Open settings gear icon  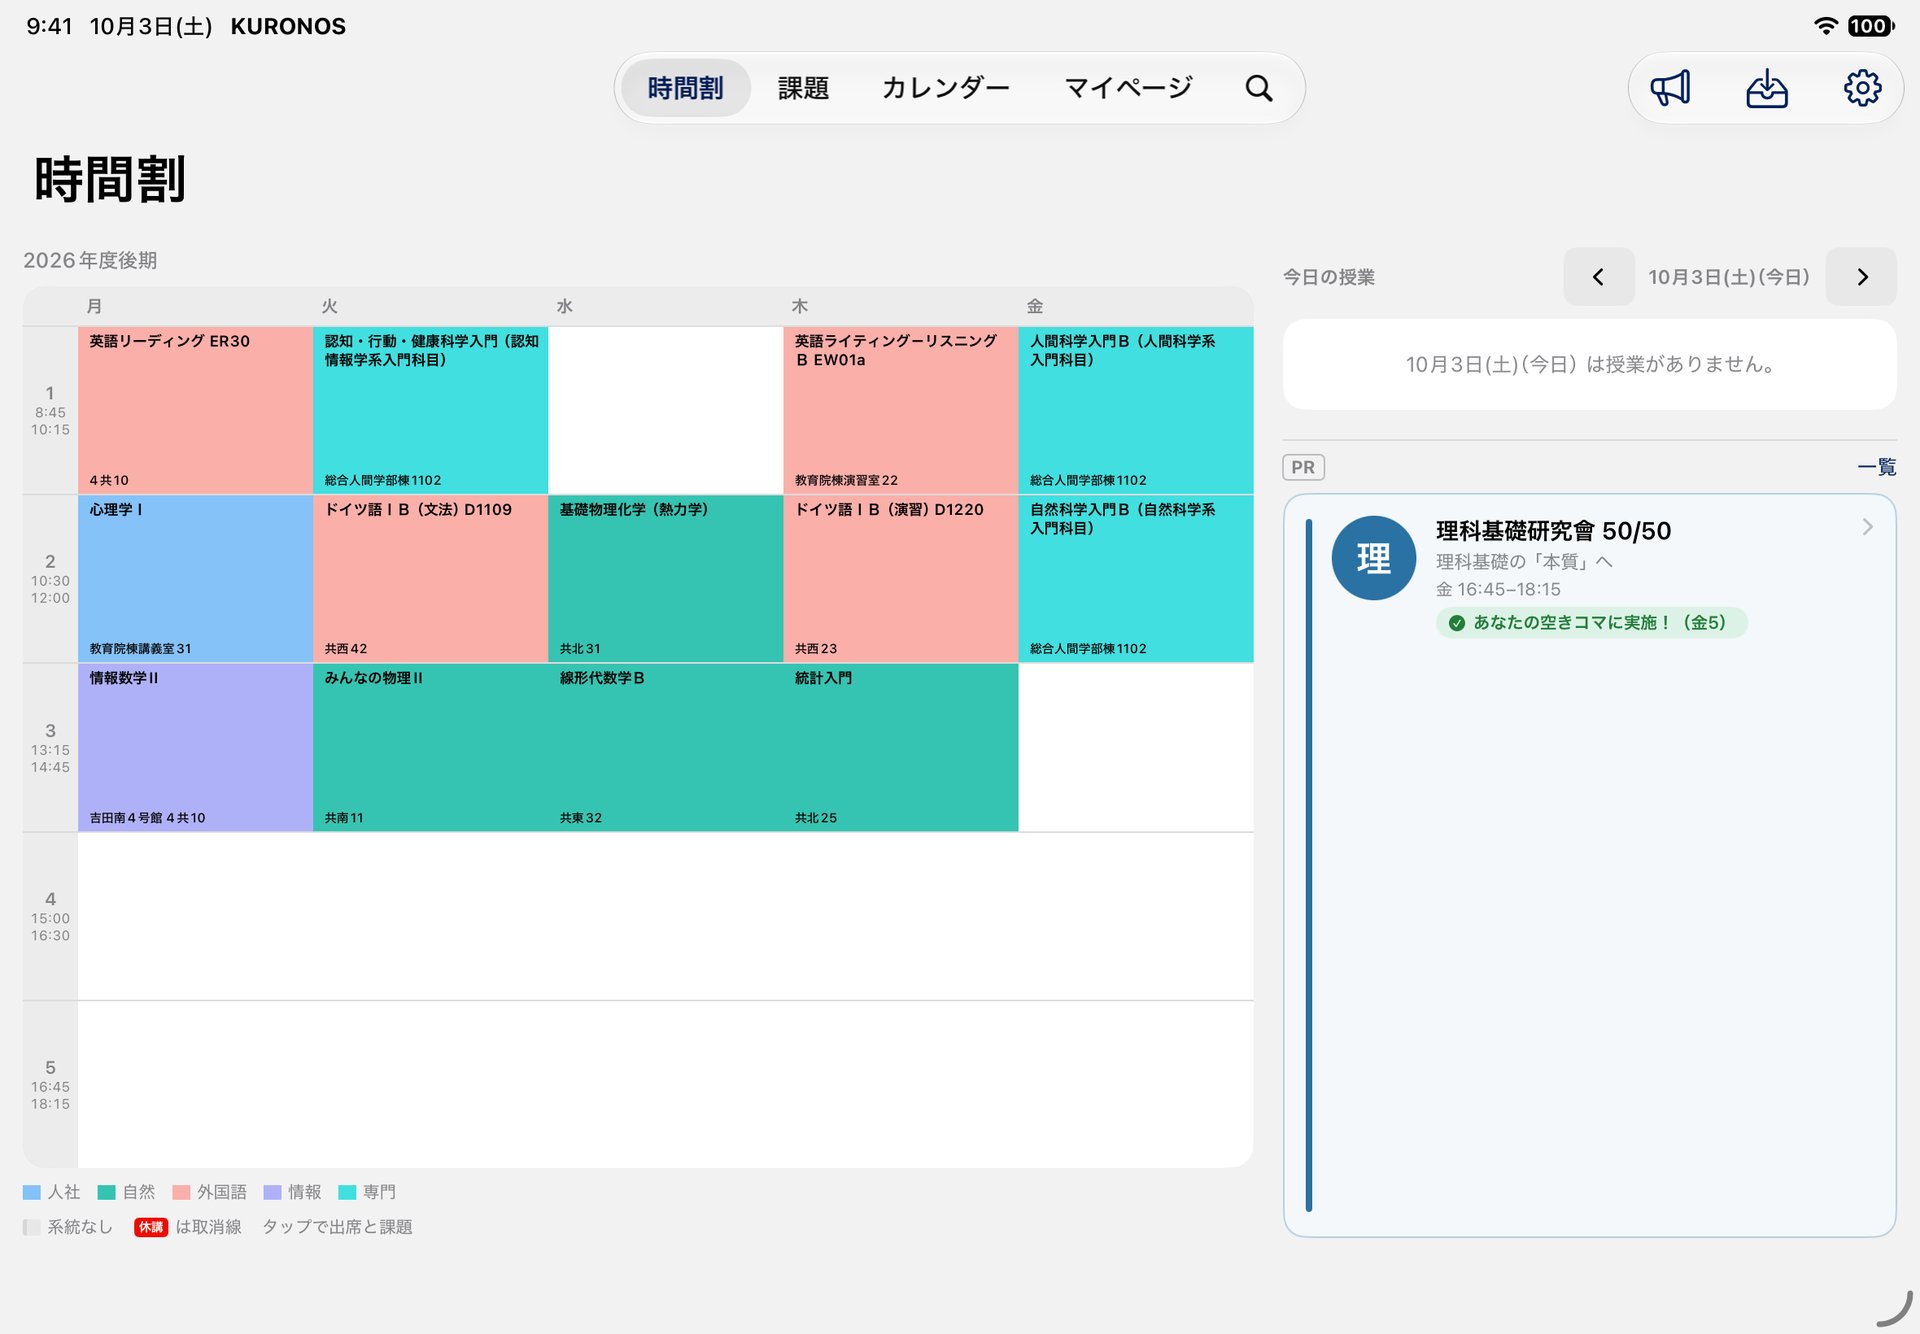(x=1862, y=88)
